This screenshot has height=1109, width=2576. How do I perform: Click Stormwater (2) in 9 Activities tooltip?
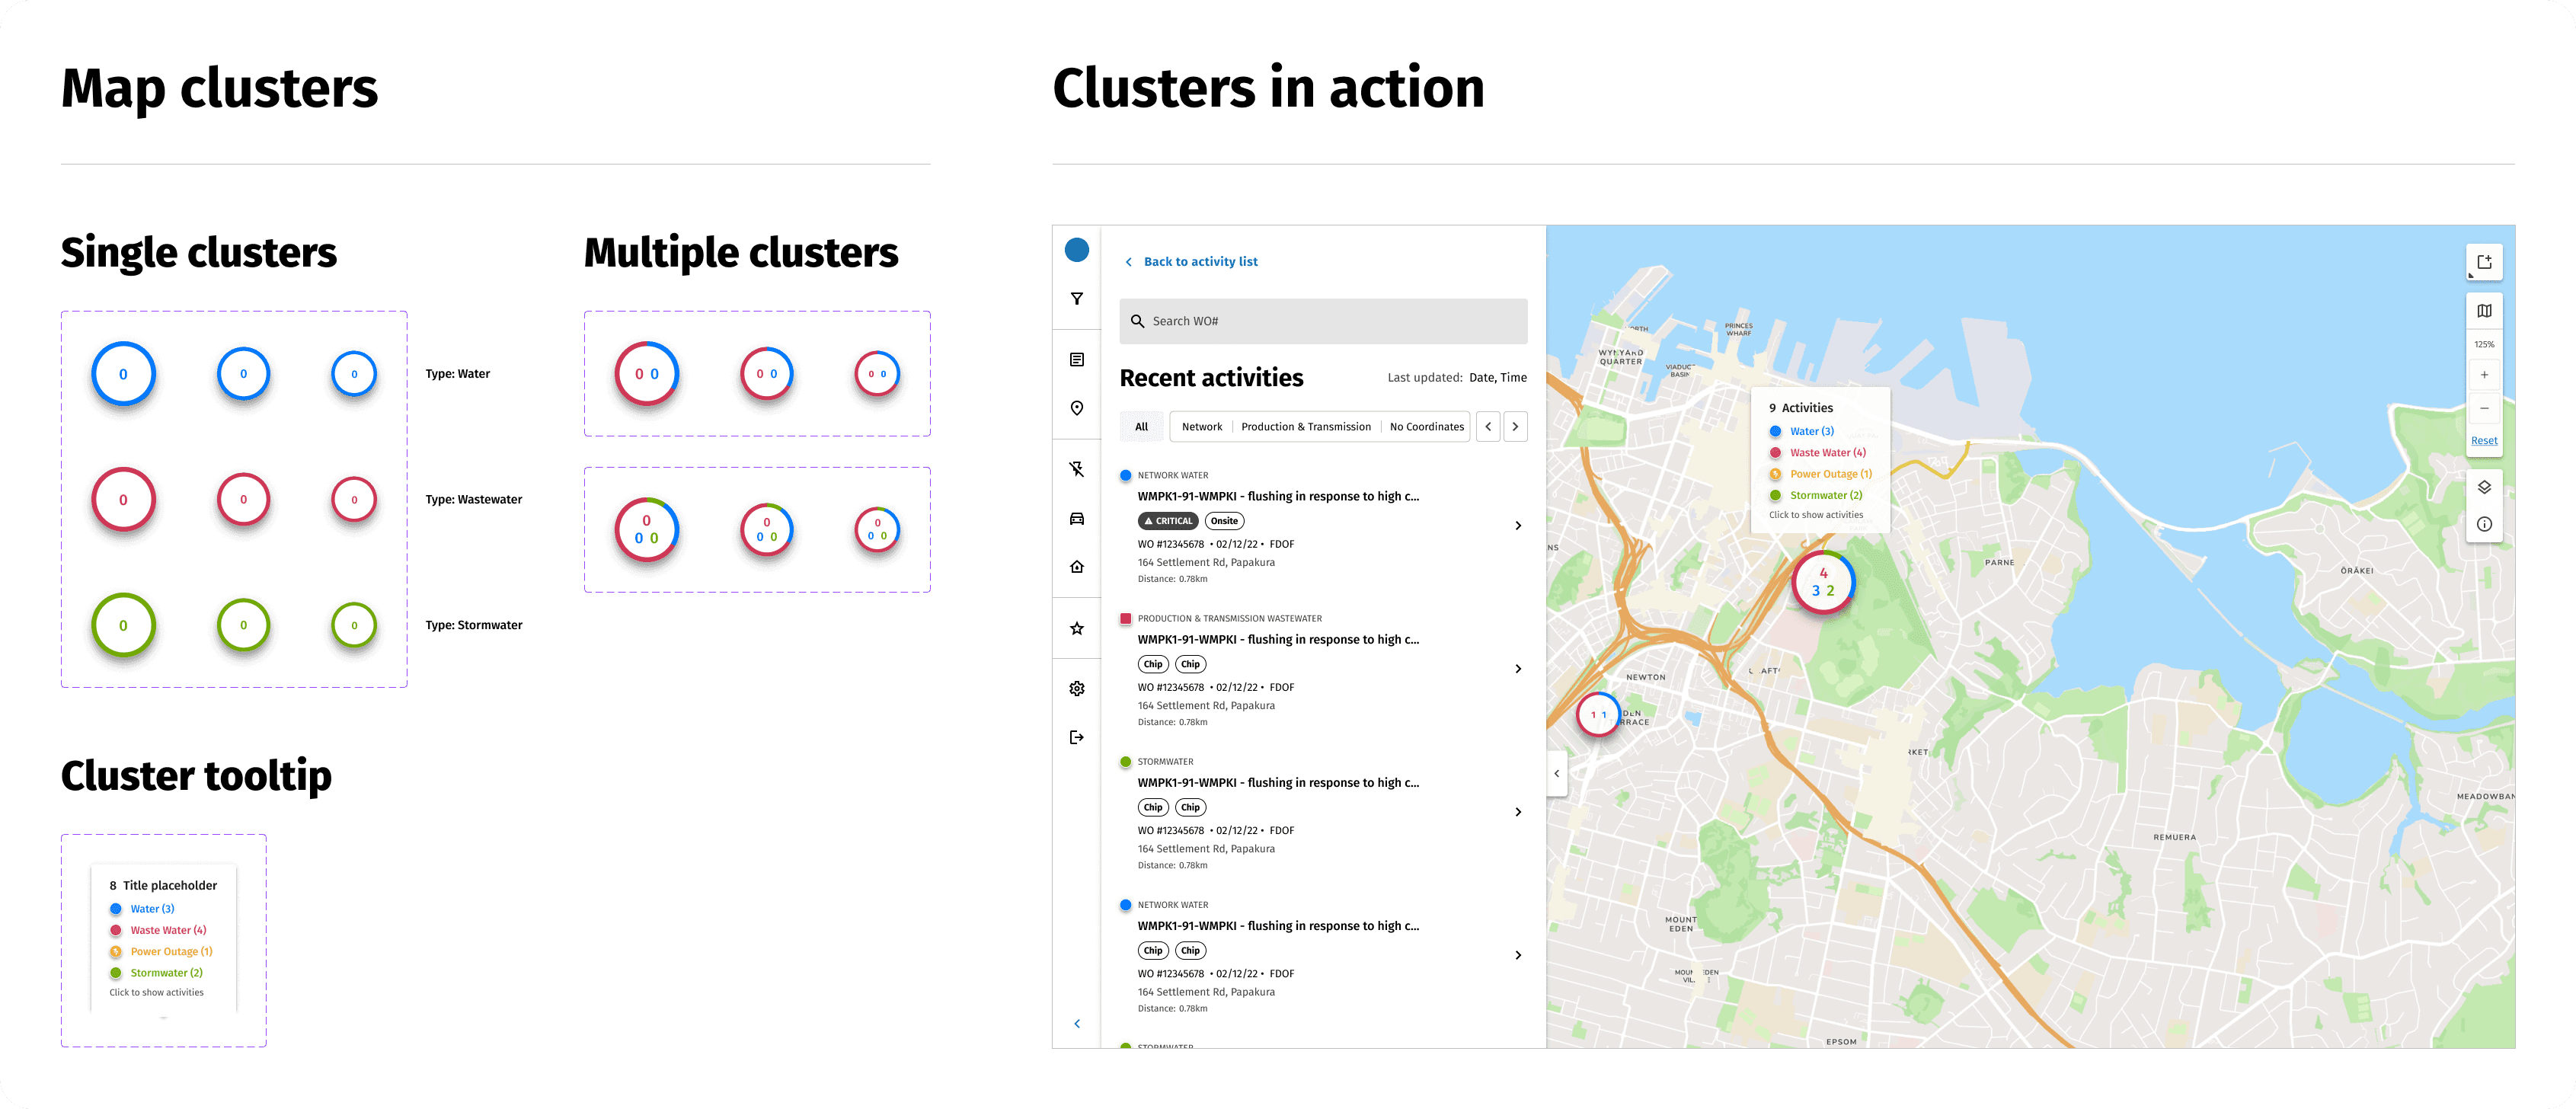tap(1826, 495)
